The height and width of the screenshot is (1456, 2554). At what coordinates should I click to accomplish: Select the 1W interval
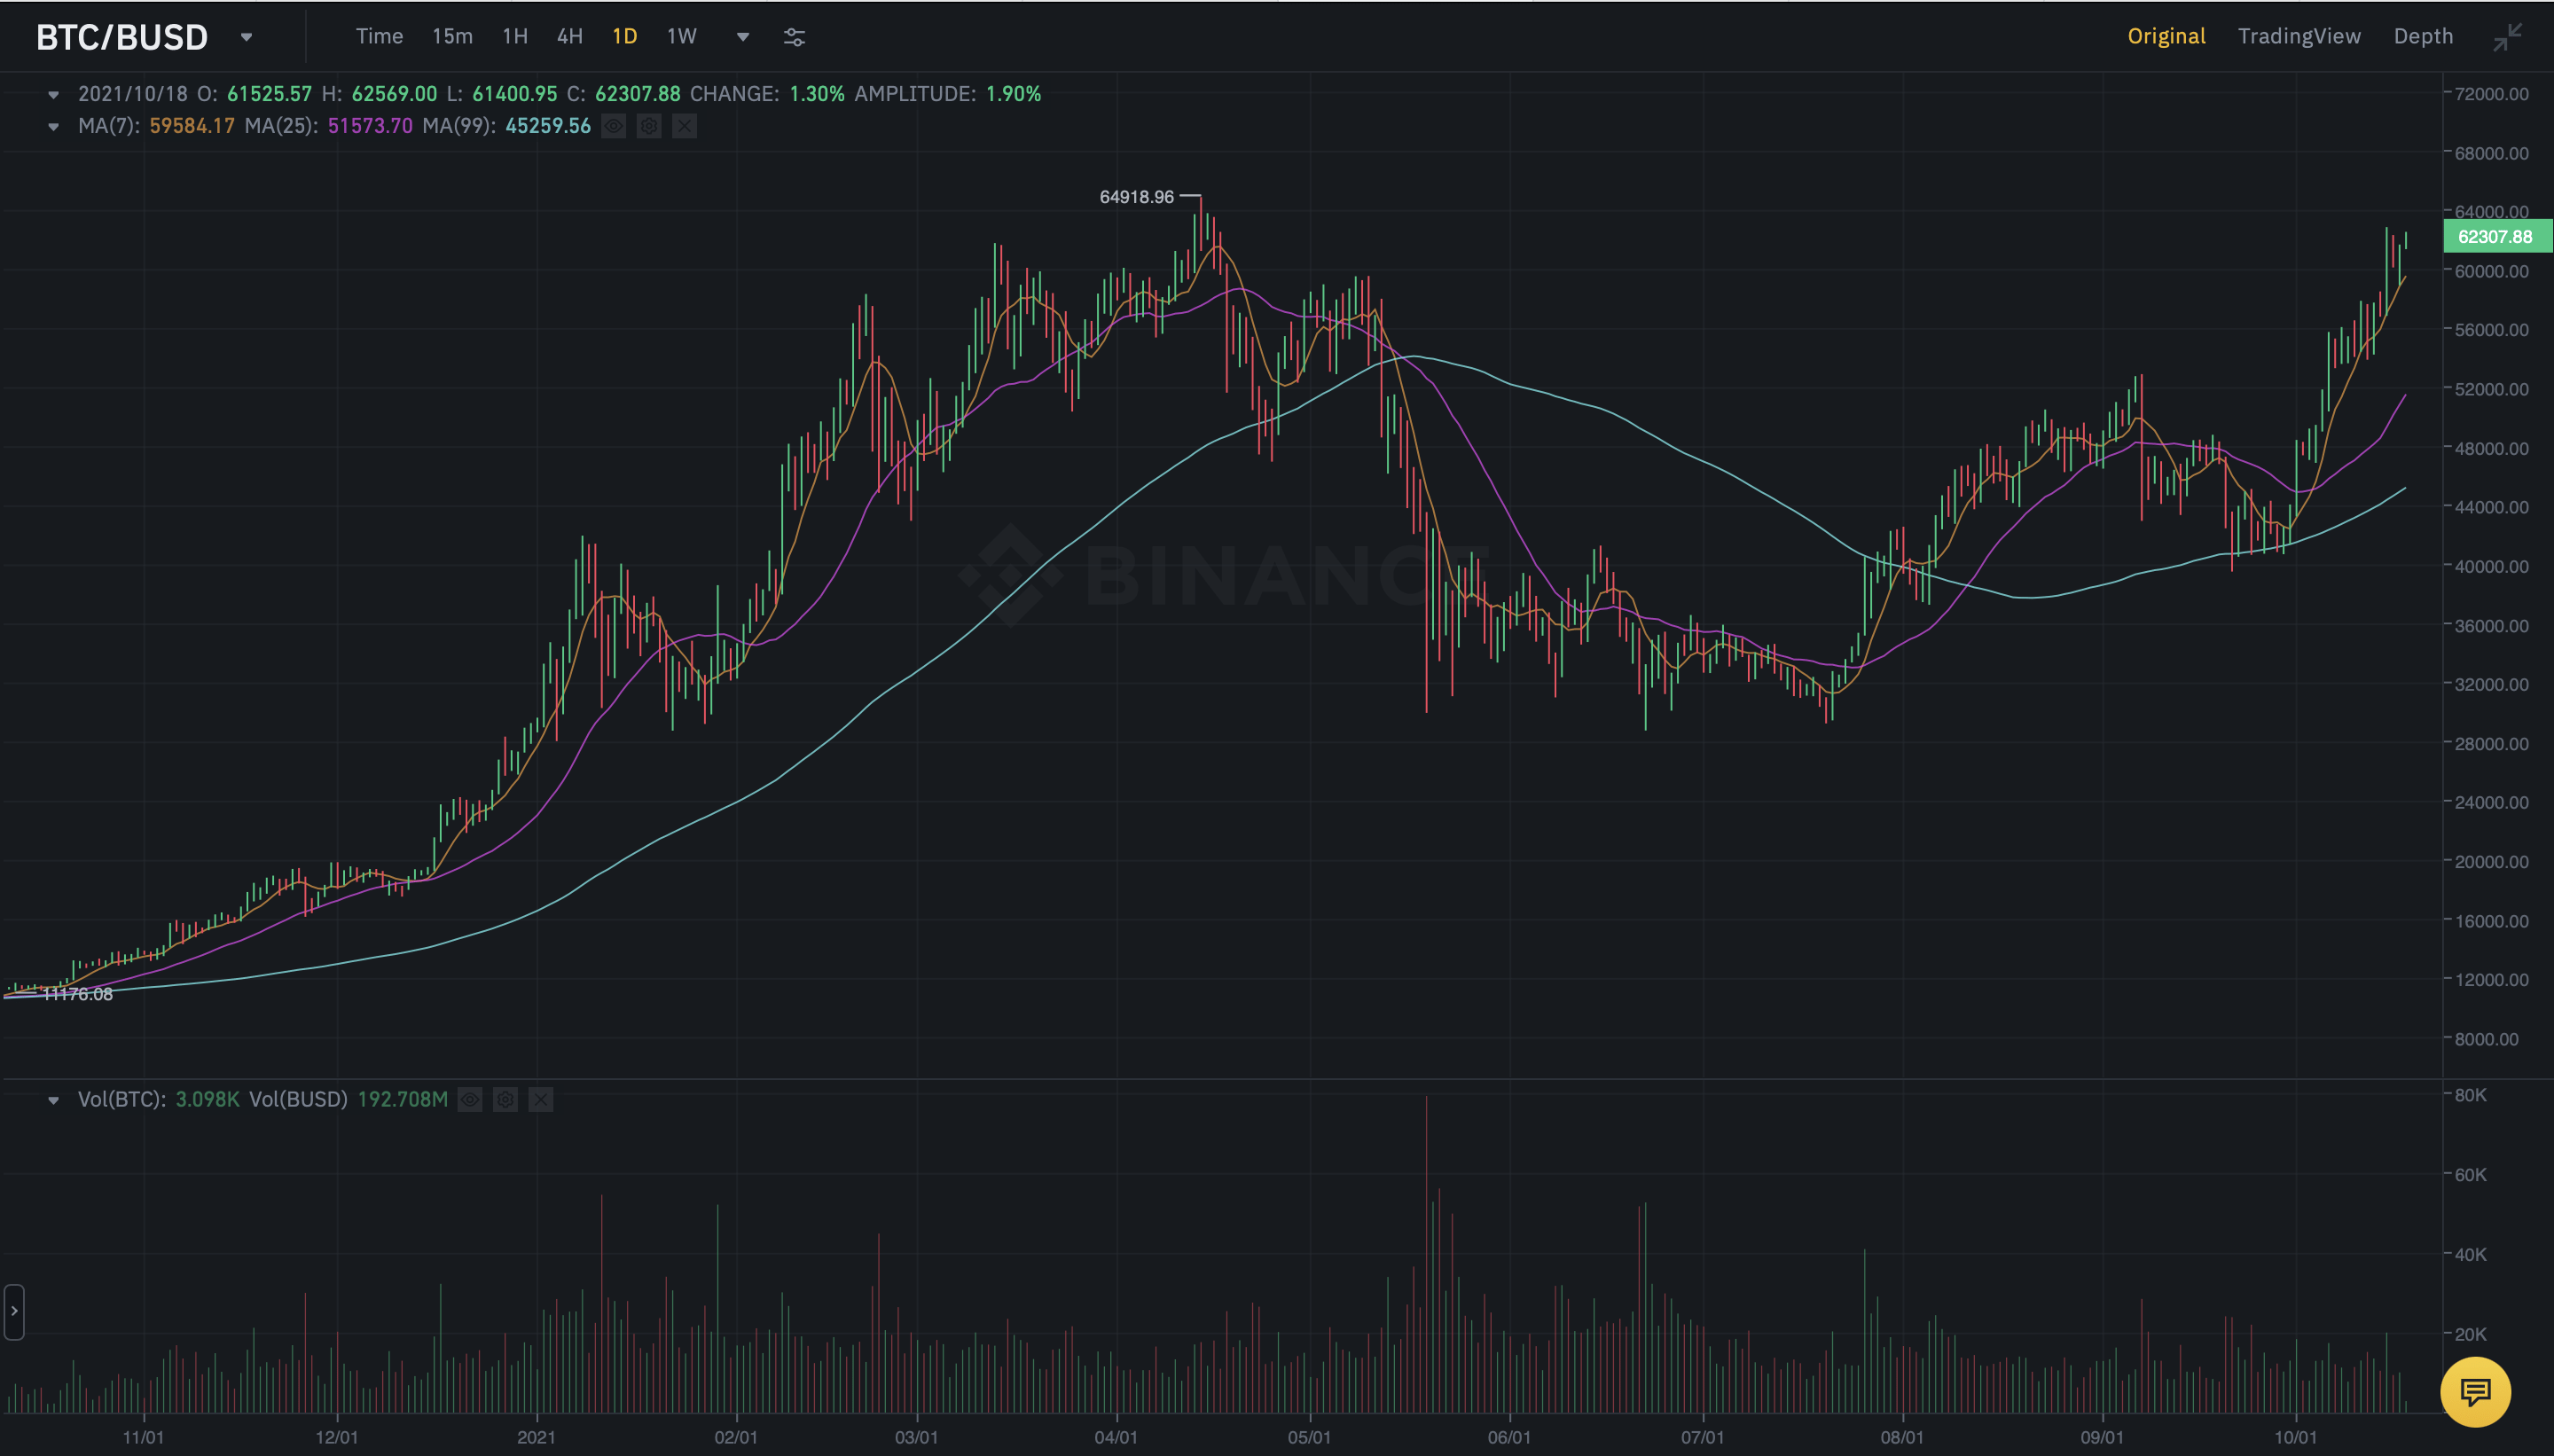681,36
